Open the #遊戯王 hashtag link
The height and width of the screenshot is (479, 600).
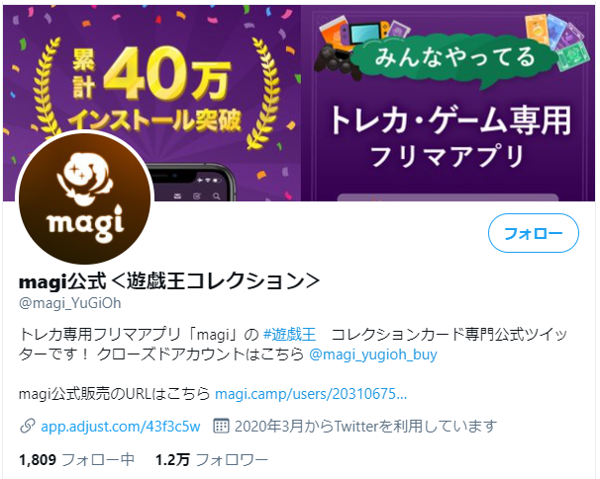pos(290,334)
